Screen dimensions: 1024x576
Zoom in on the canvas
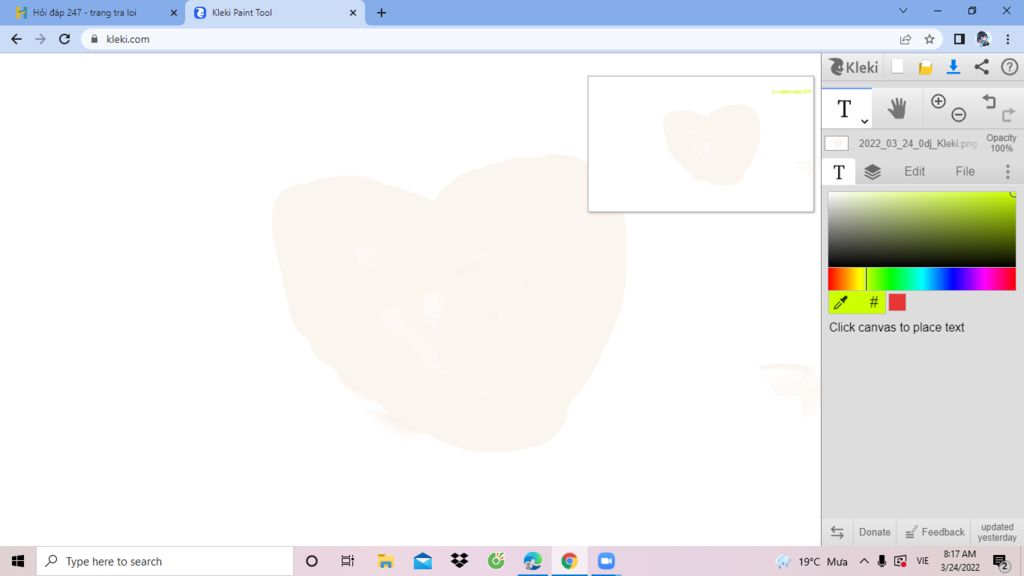pyautogui.click(x=938, y=101)
